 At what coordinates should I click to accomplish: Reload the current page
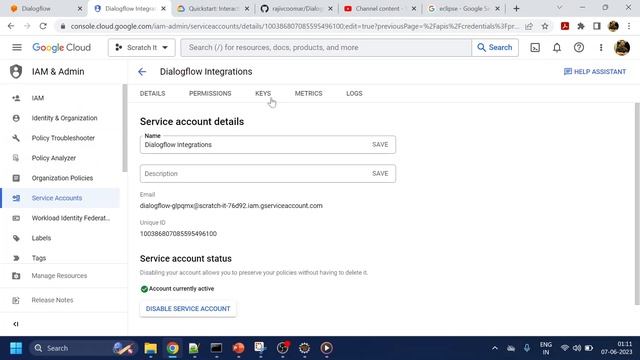coord(43,26)
